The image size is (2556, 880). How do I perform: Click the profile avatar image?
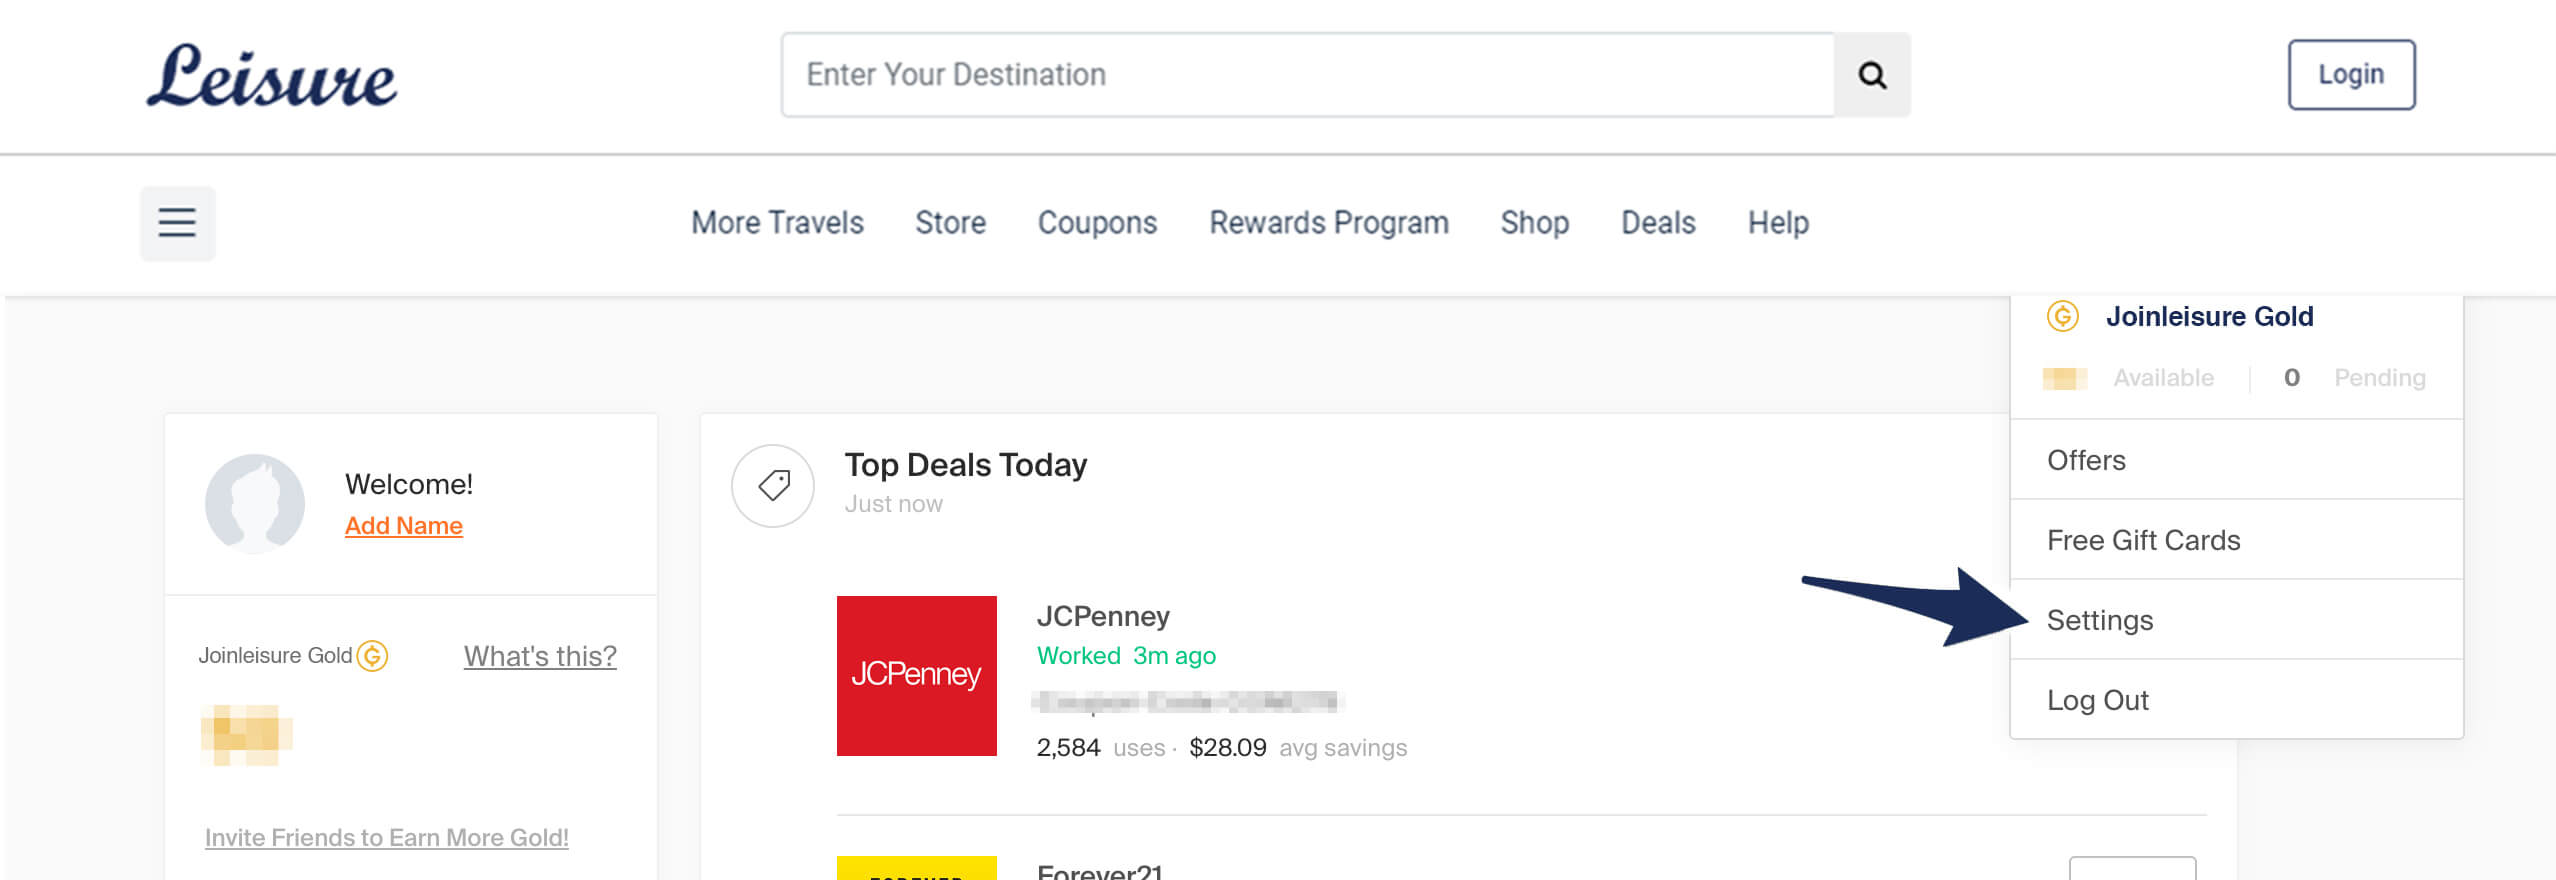[x=255, y=503]
